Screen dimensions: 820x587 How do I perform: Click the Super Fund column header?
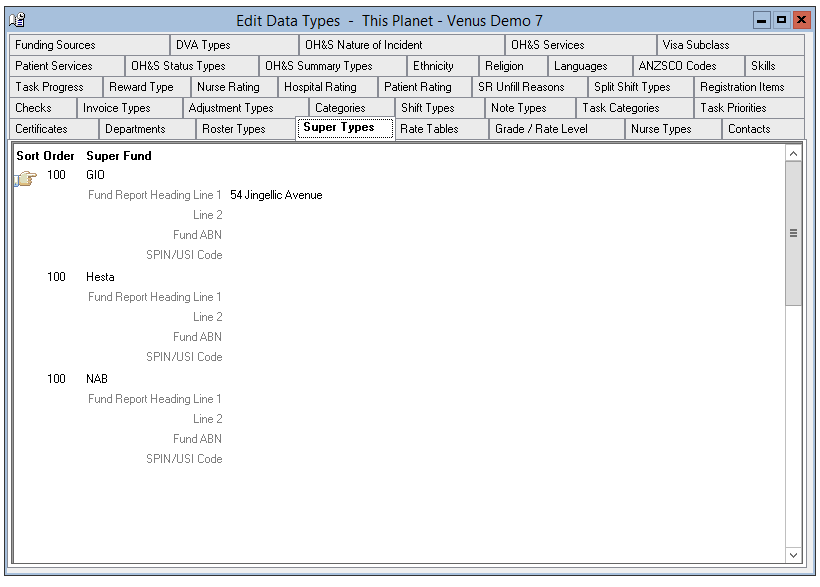point(119,156)
